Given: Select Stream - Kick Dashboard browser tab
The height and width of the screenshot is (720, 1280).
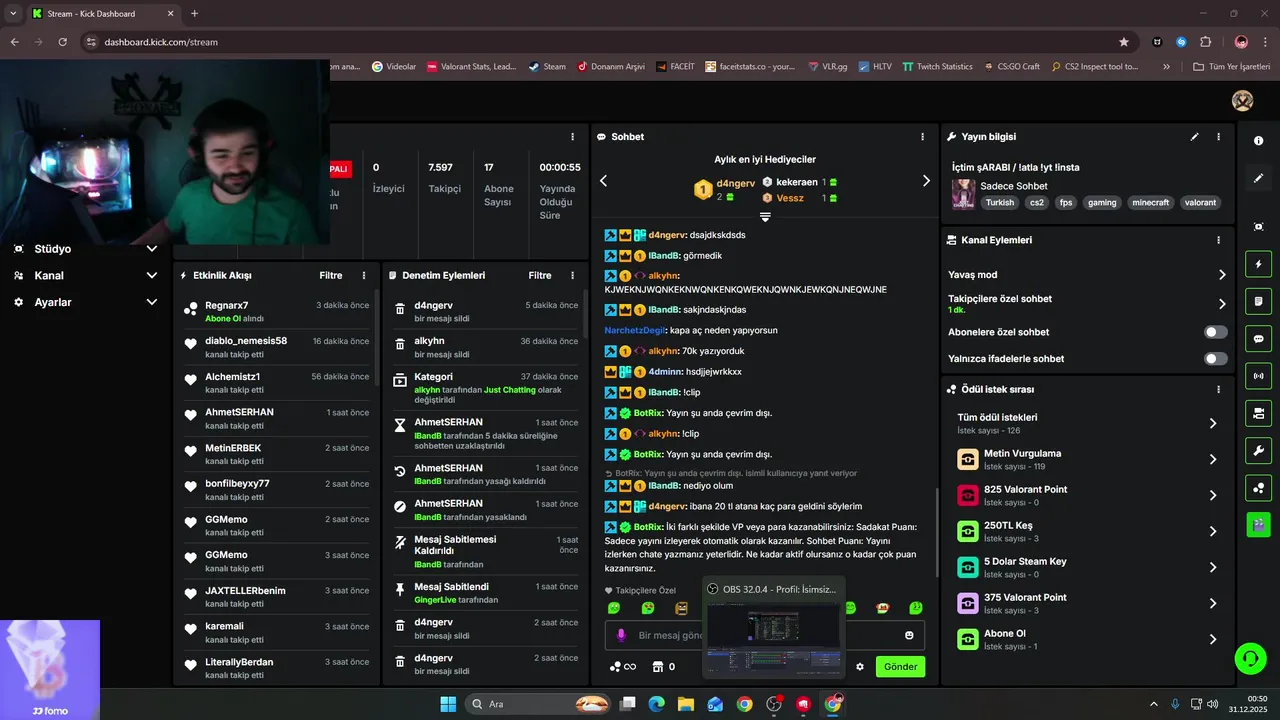Looking at the screenshot, I should pos(102,14).
